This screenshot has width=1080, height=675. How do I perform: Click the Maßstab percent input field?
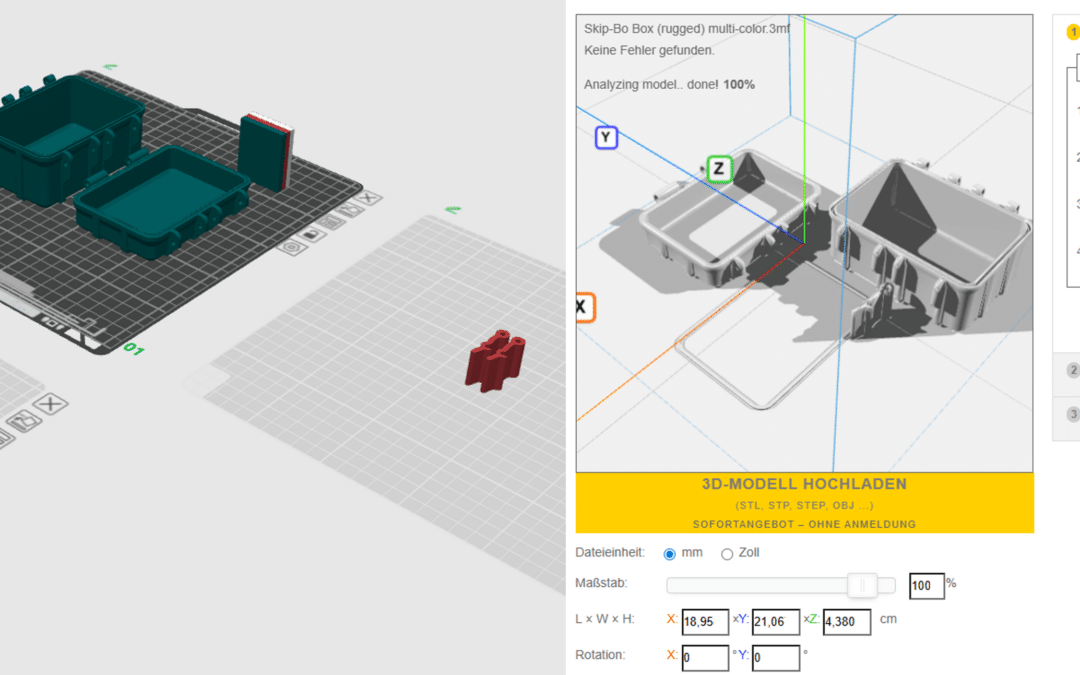(926, 585)
